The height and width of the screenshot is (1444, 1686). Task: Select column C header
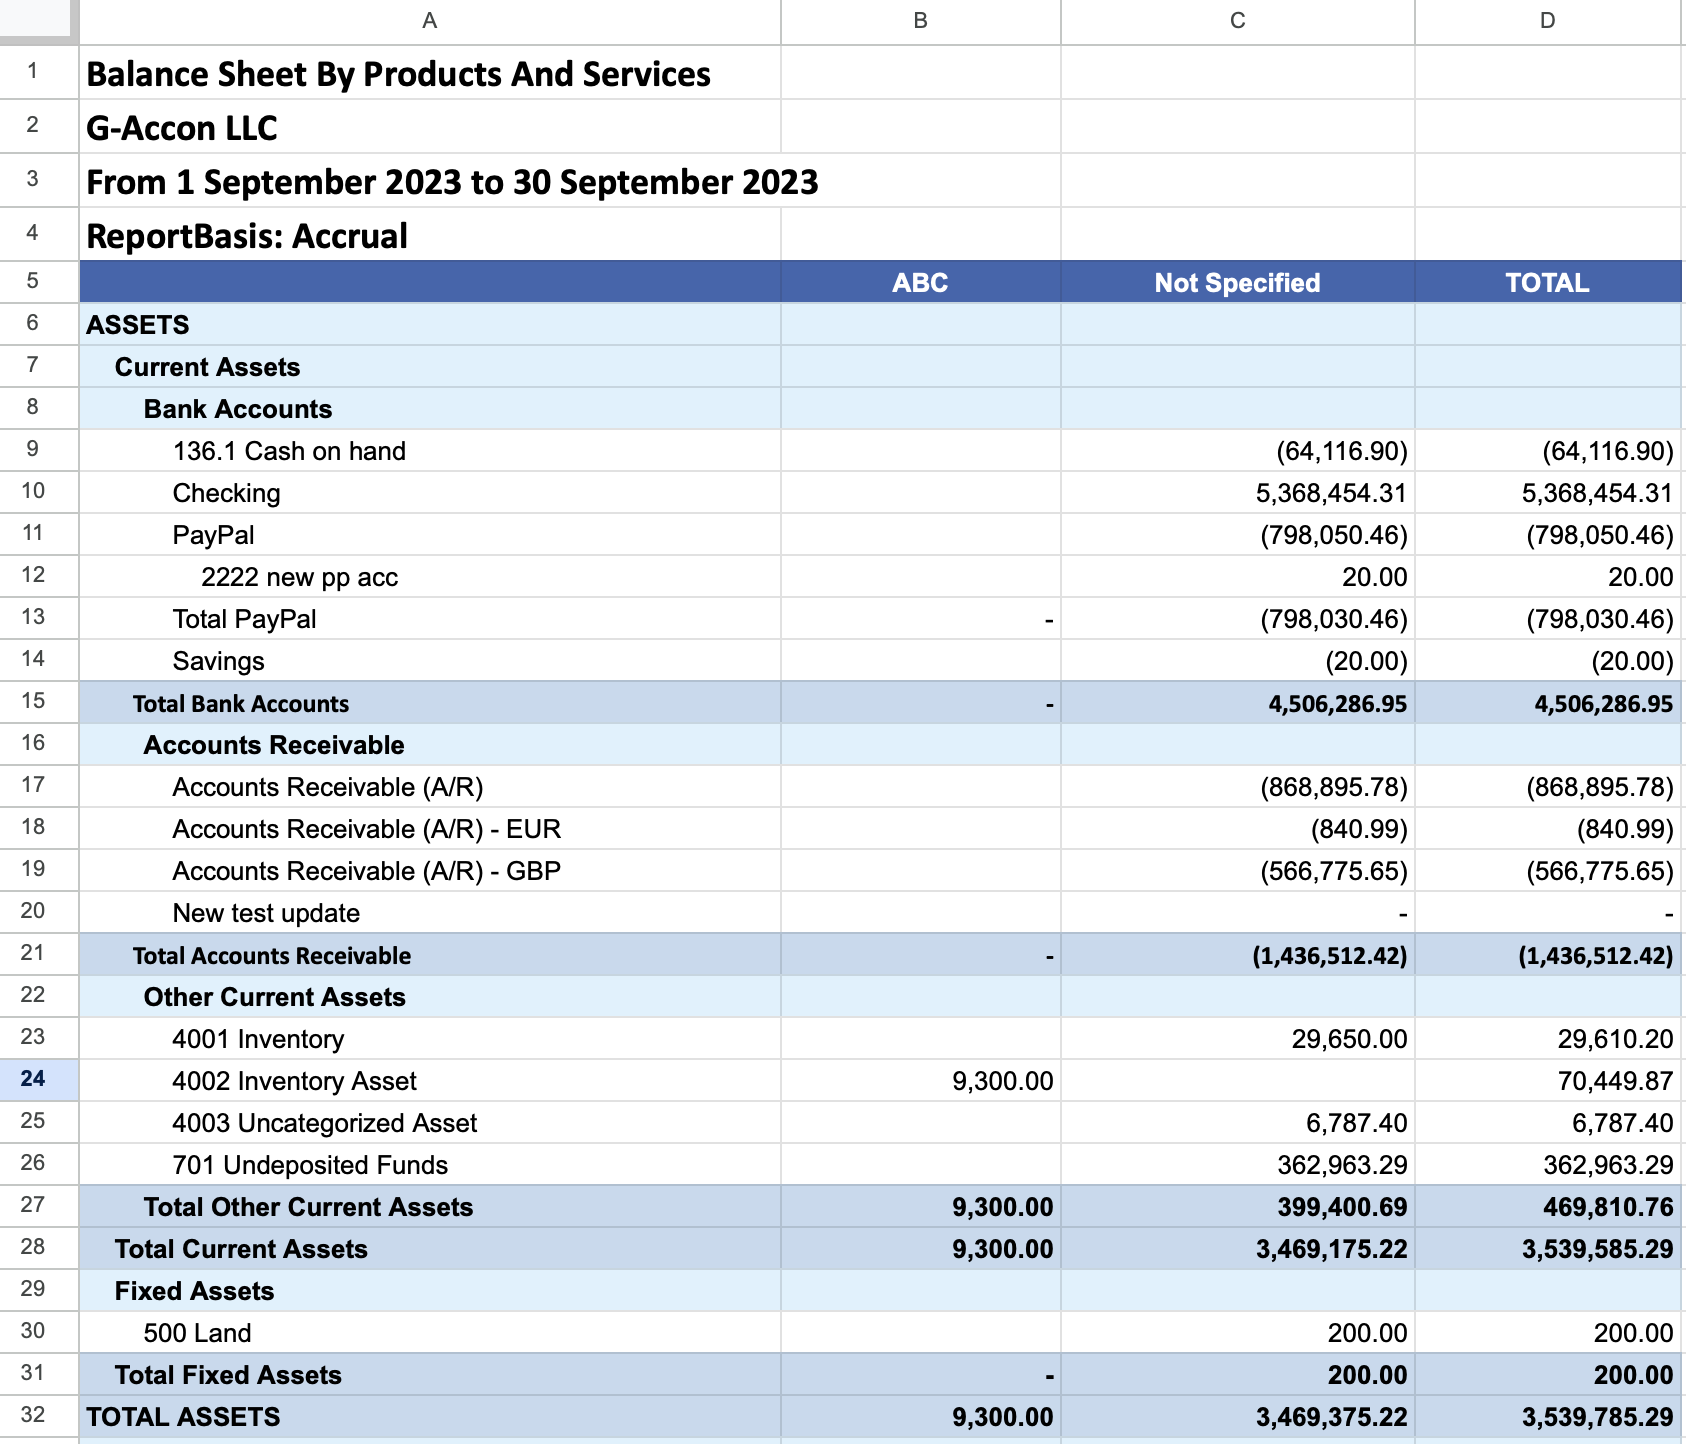[x=1237, y=21]
